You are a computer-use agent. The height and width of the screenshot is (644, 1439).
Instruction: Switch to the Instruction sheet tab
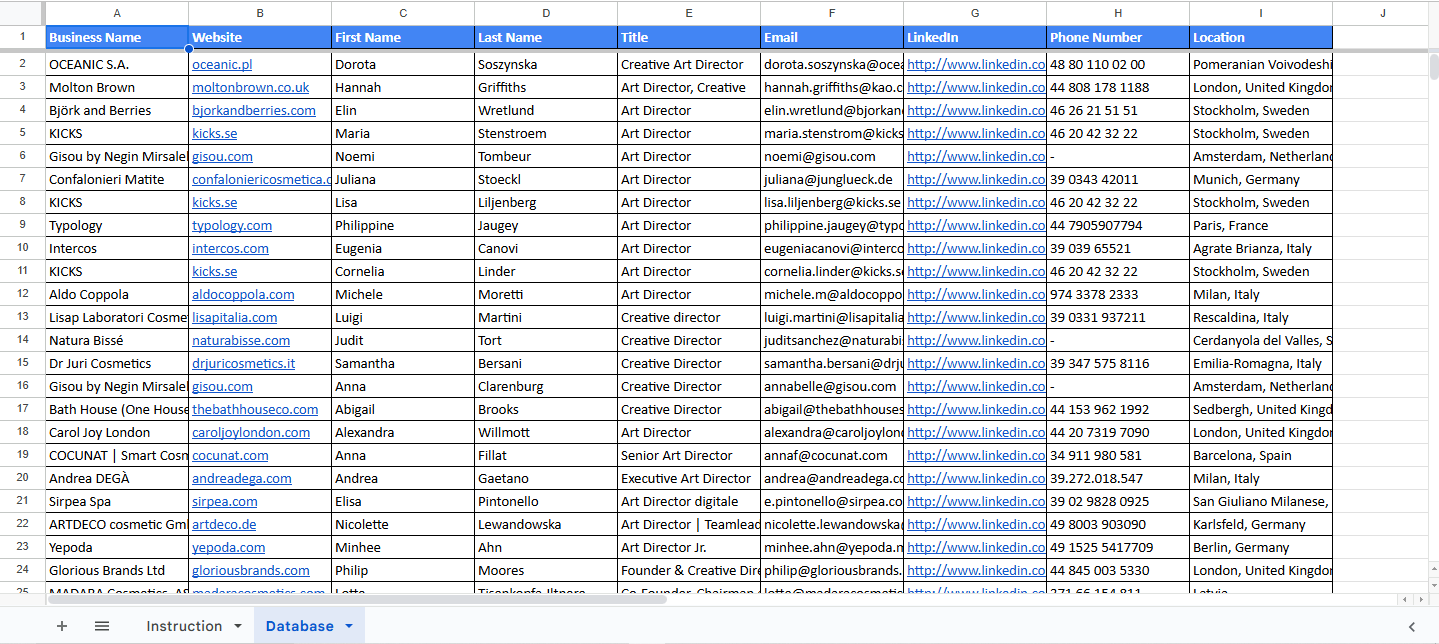point(184,626)
